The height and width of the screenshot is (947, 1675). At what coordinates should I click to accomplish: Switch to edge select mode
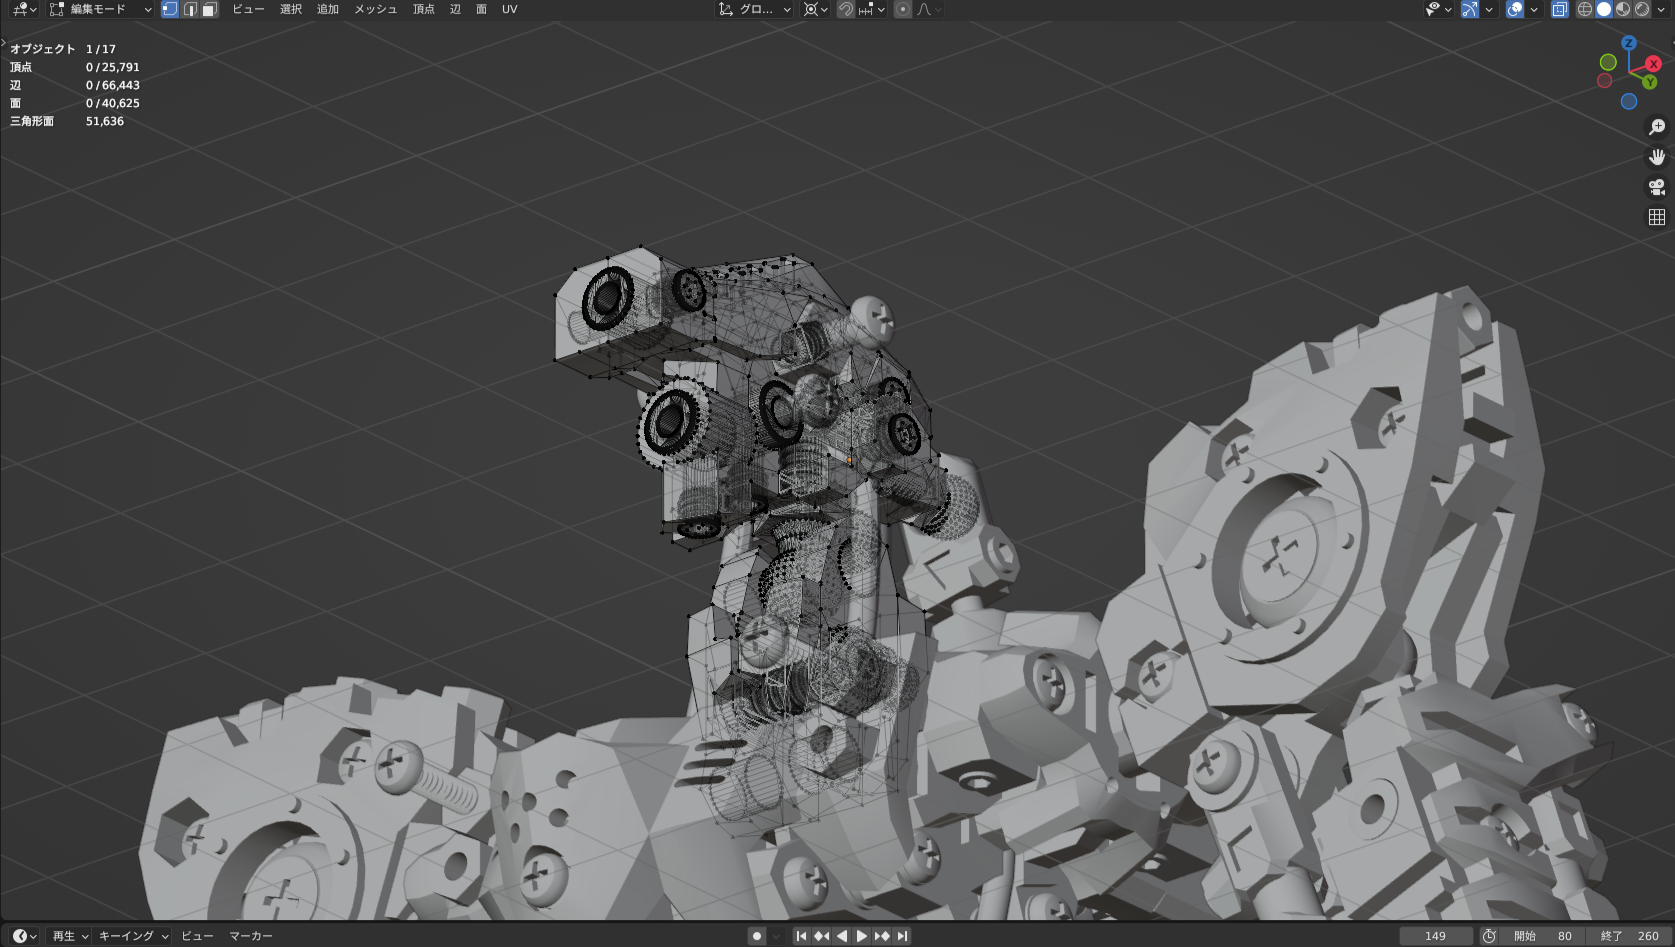pyautogui.click(x=190, y=9)
